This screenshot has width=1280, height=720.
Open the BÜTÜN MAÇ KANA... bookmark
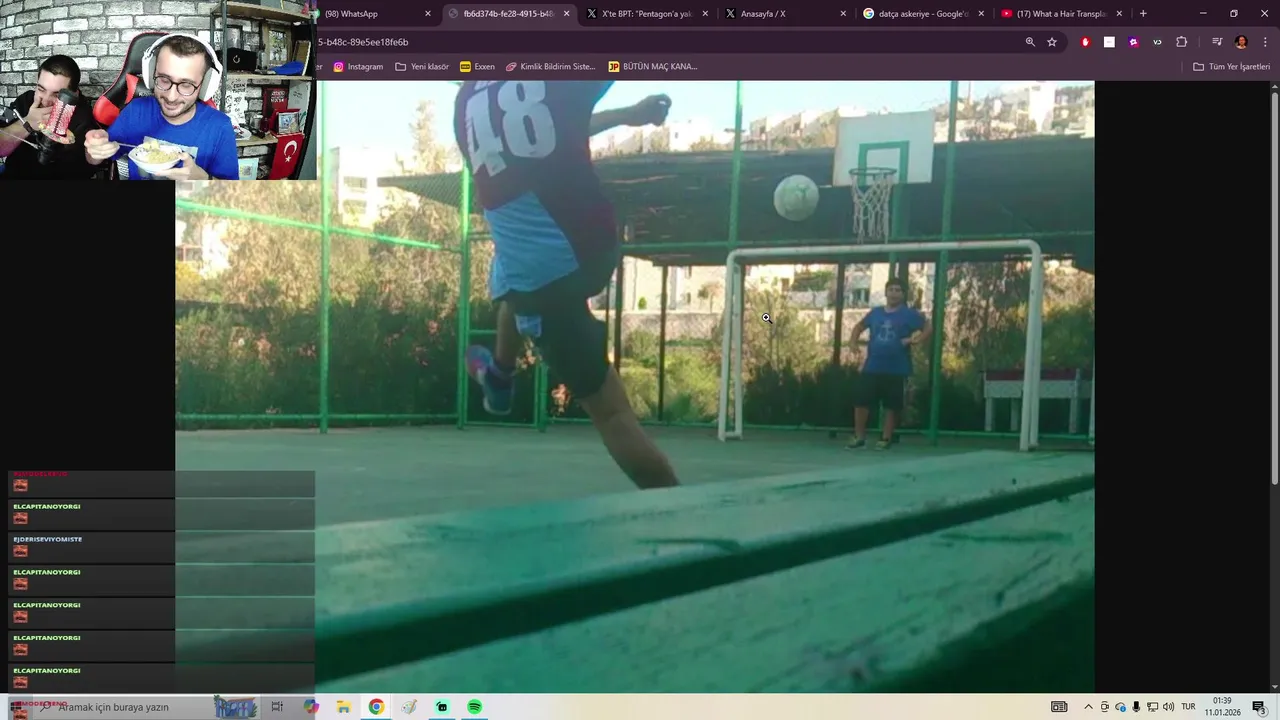[x=653, y=67]
